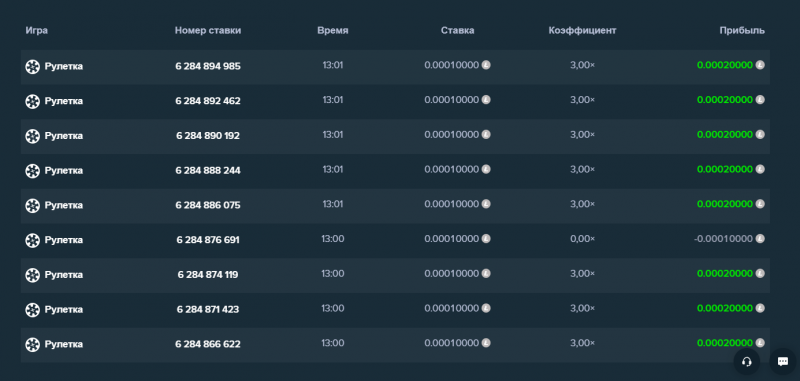
Task: Click coin icon beside stake in row 6 284 894 985
Action: (486, 65)
